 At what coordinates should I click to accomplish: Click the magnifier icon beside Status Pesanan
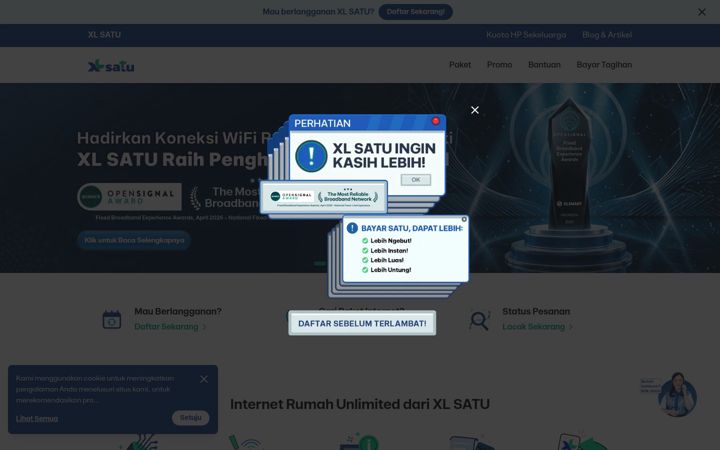tap(479, 320)
